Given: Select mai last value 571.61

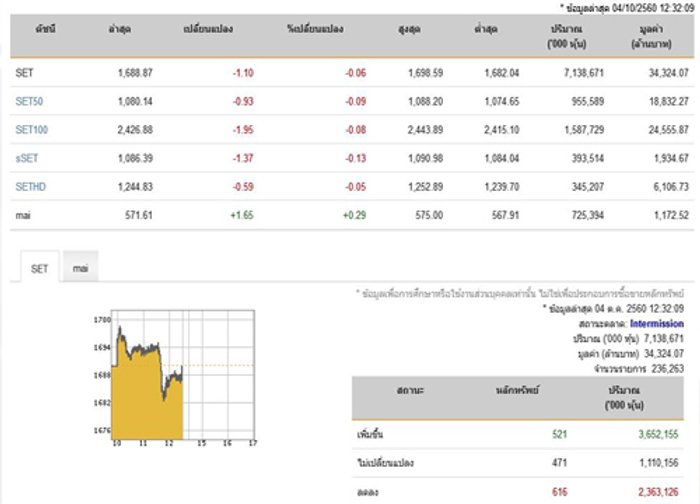Looking at the screenshot, I should tap(139, 215).
